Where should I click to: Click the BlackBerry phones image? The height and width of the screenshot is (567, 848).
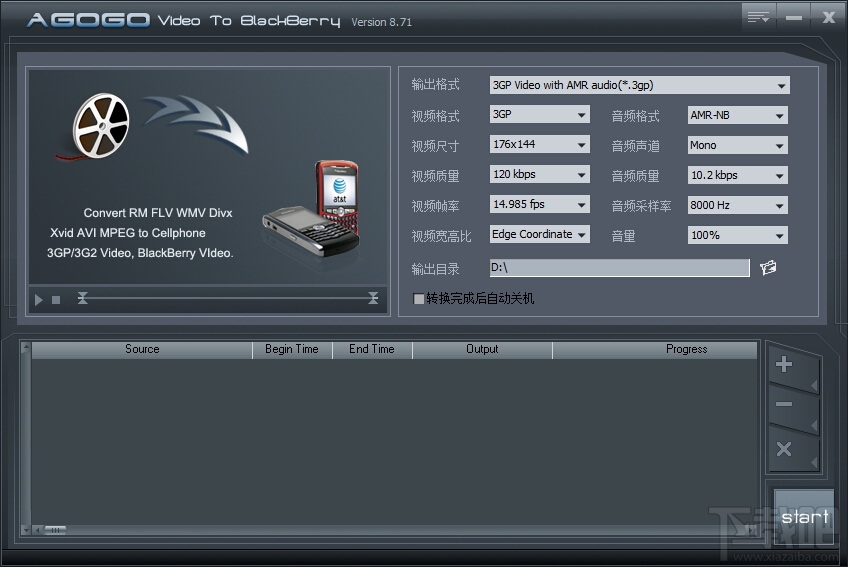(x=312, y=208)
